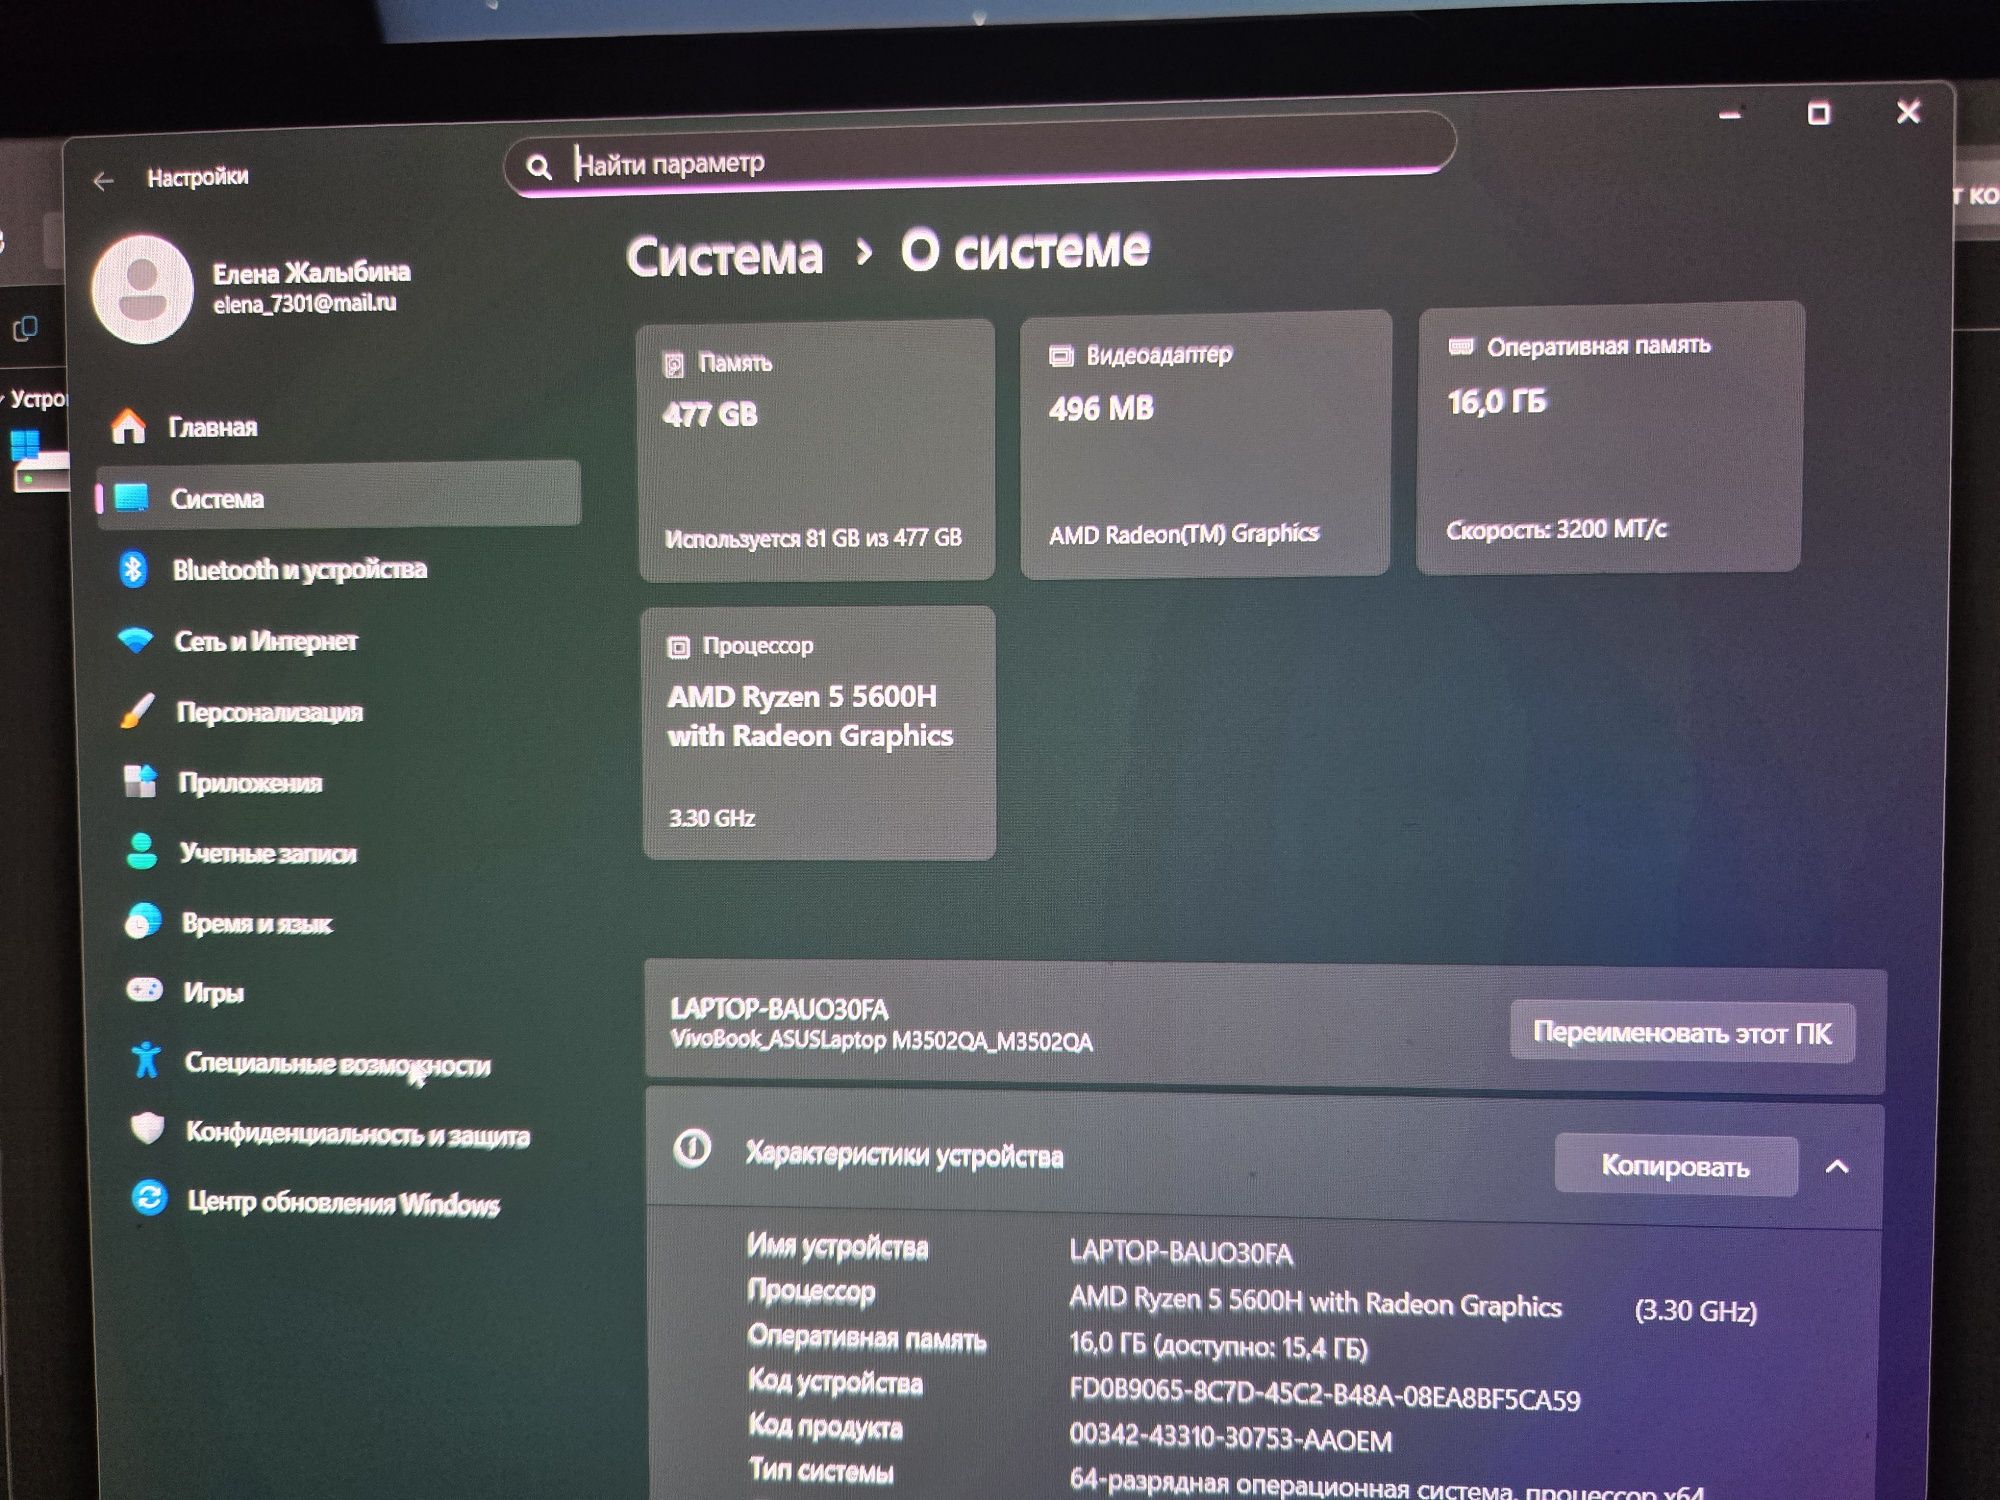Click the Игры gamepad icon

145,990
